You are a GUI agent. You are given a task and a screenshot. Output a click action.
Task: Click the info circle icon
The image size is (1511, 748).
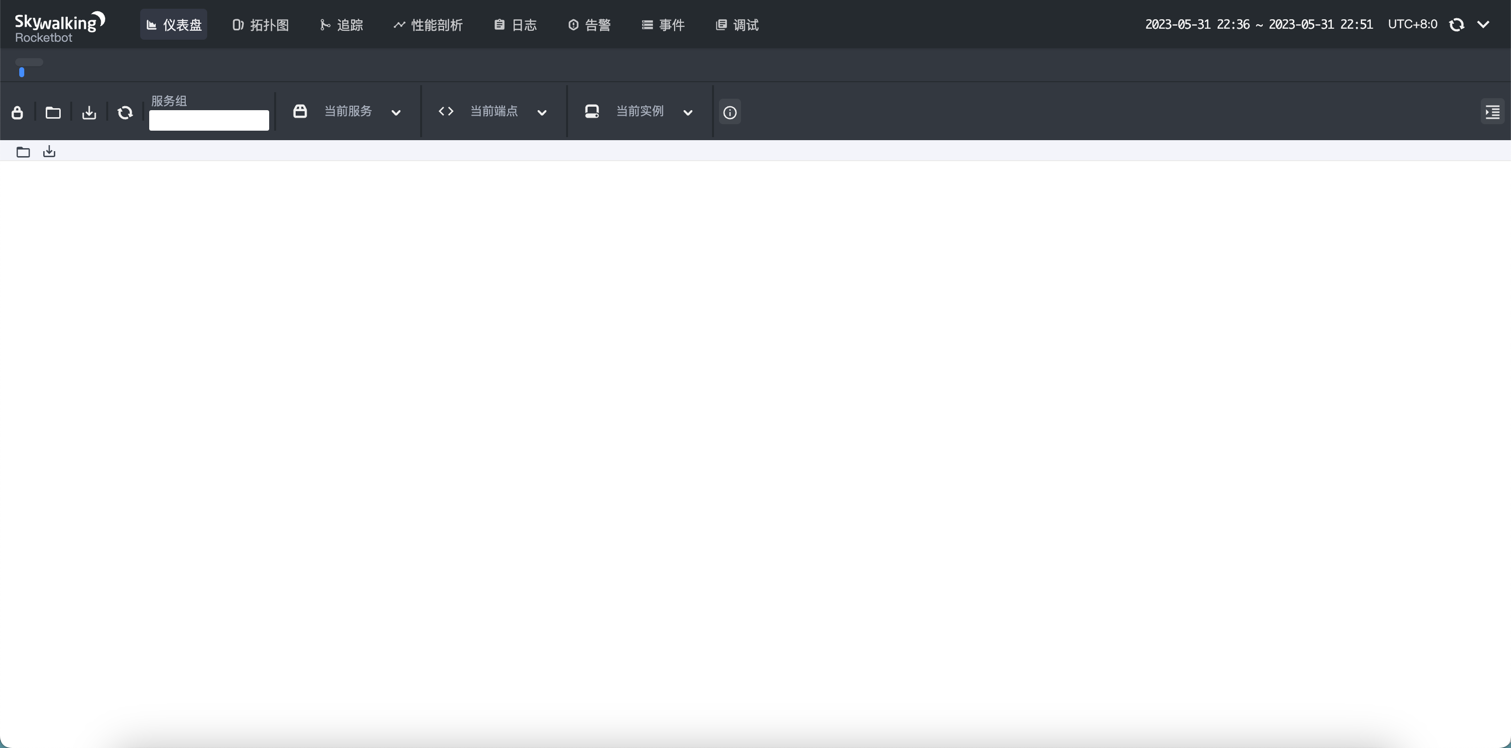point(730,112)
